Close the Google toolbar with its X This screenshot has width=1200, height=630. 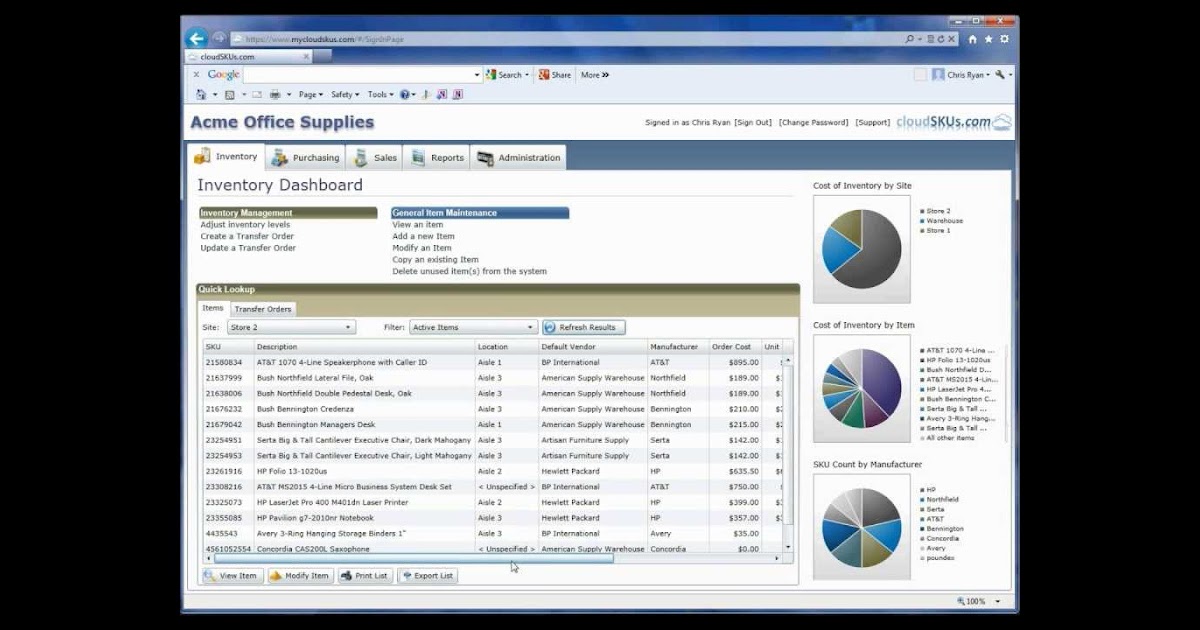tap(196, 75)
